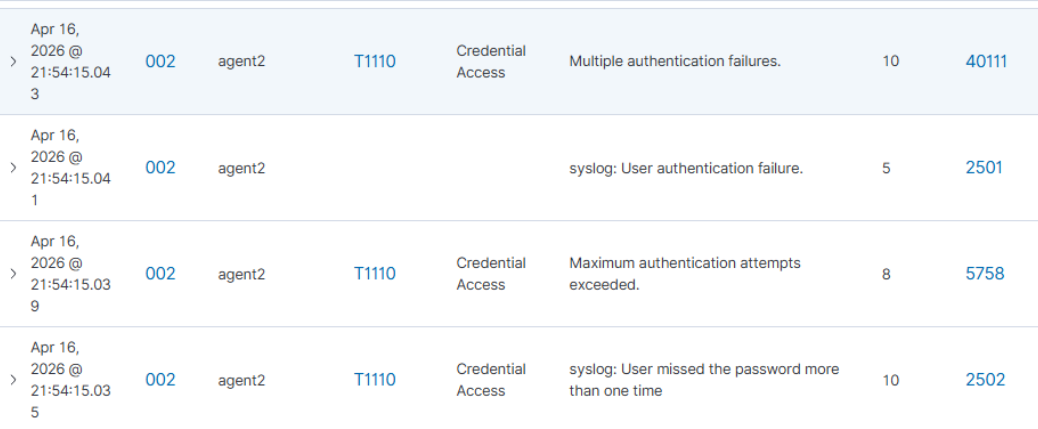Open rule ID 2502 link
This screenshot has width=1038, height=429.
tap(984, 380)
